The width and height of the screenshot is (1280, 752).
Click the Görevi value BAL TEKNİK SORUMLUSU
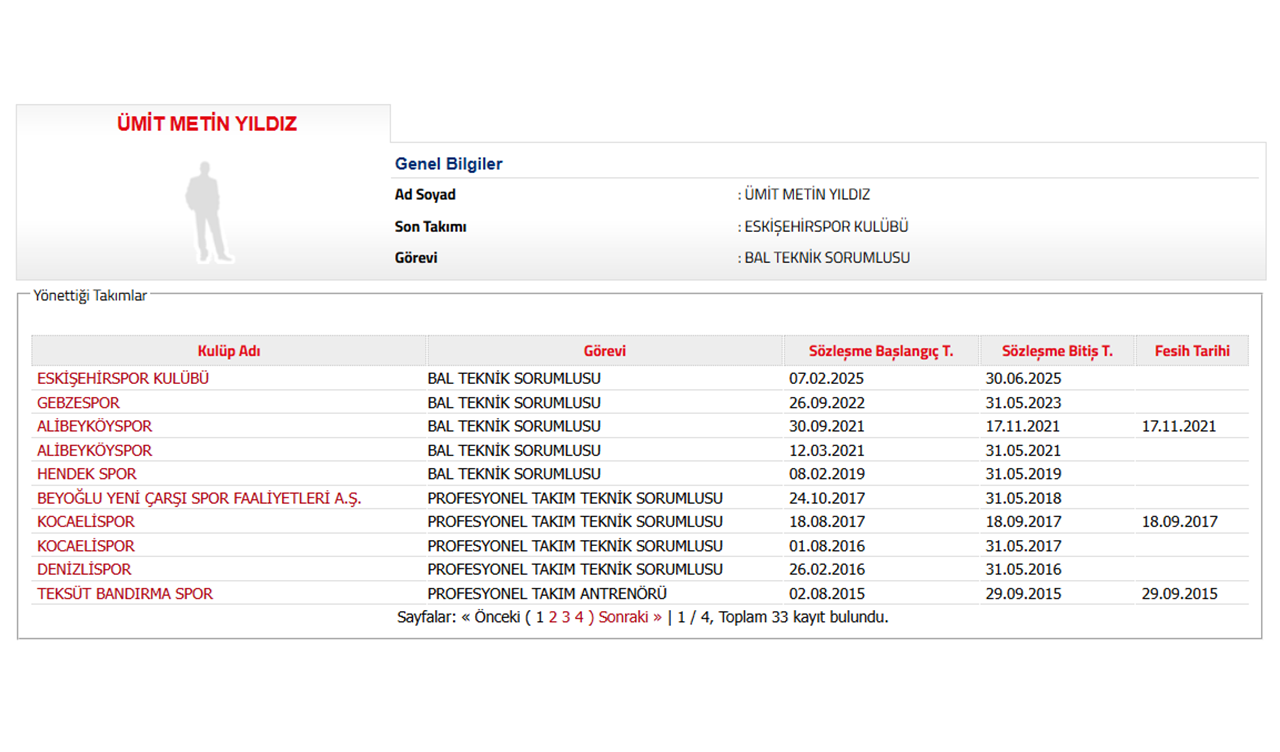(x=828, y=258)
